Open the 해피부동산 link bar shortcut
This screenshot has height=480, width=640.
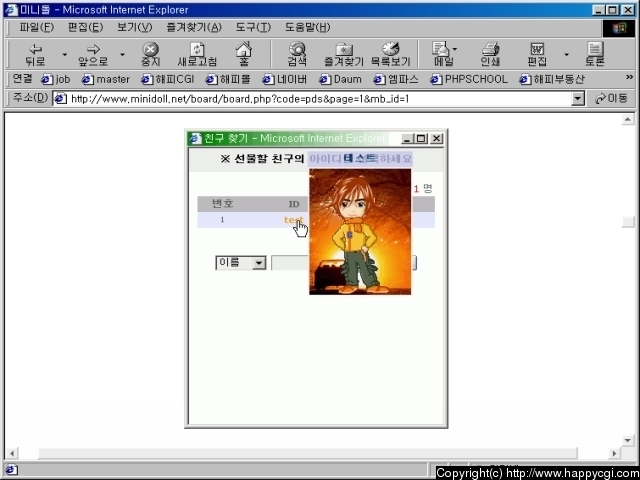[x=552, y=79]
